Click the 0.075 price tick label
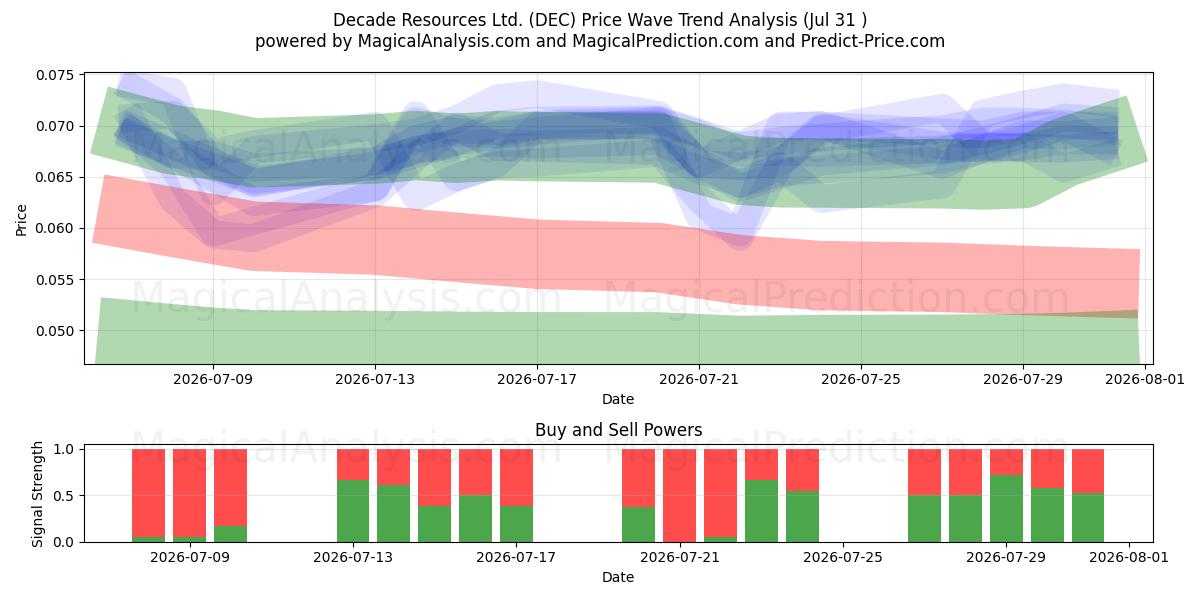 pyautogui.click(x=55, y=75)
